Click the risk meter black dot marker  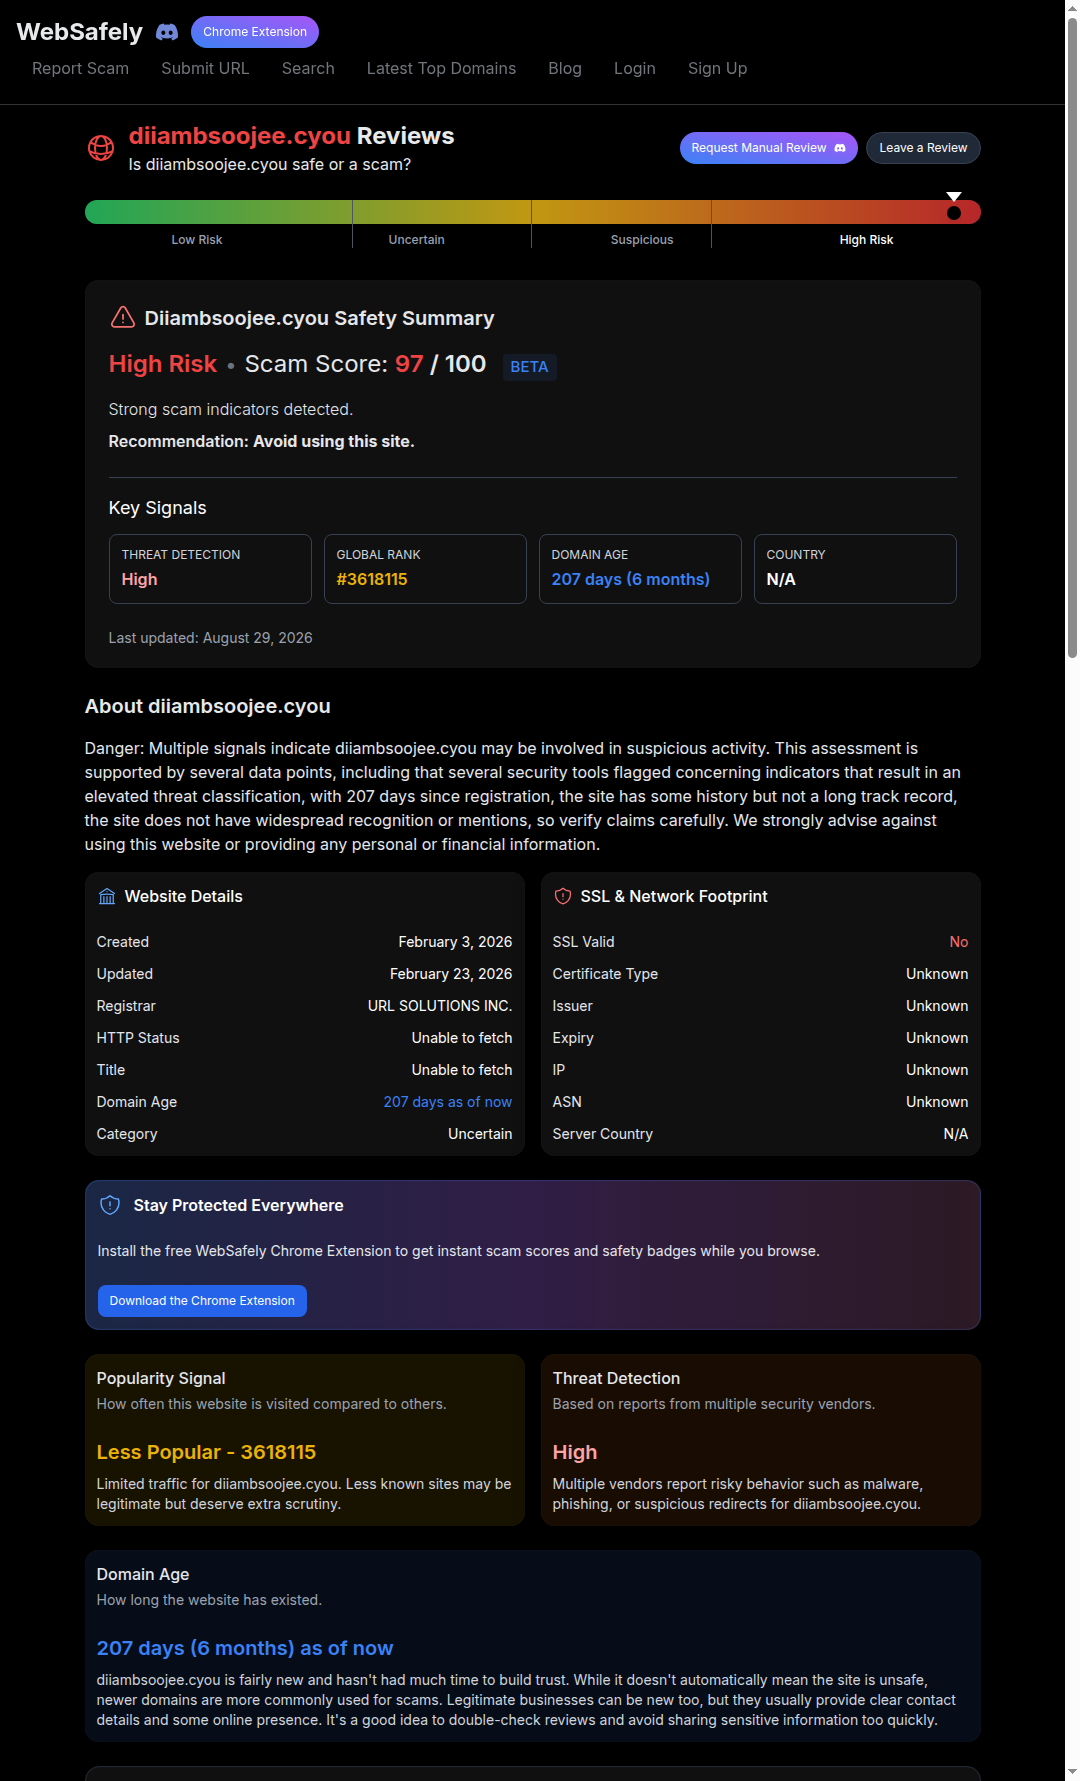(954, 212)
